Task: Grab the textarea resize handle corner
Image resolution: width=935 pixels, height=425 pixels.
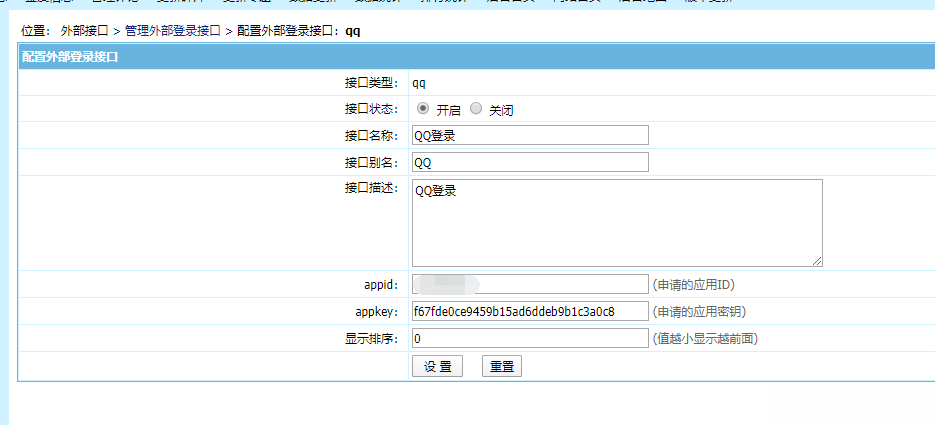Action: (817, 261)
